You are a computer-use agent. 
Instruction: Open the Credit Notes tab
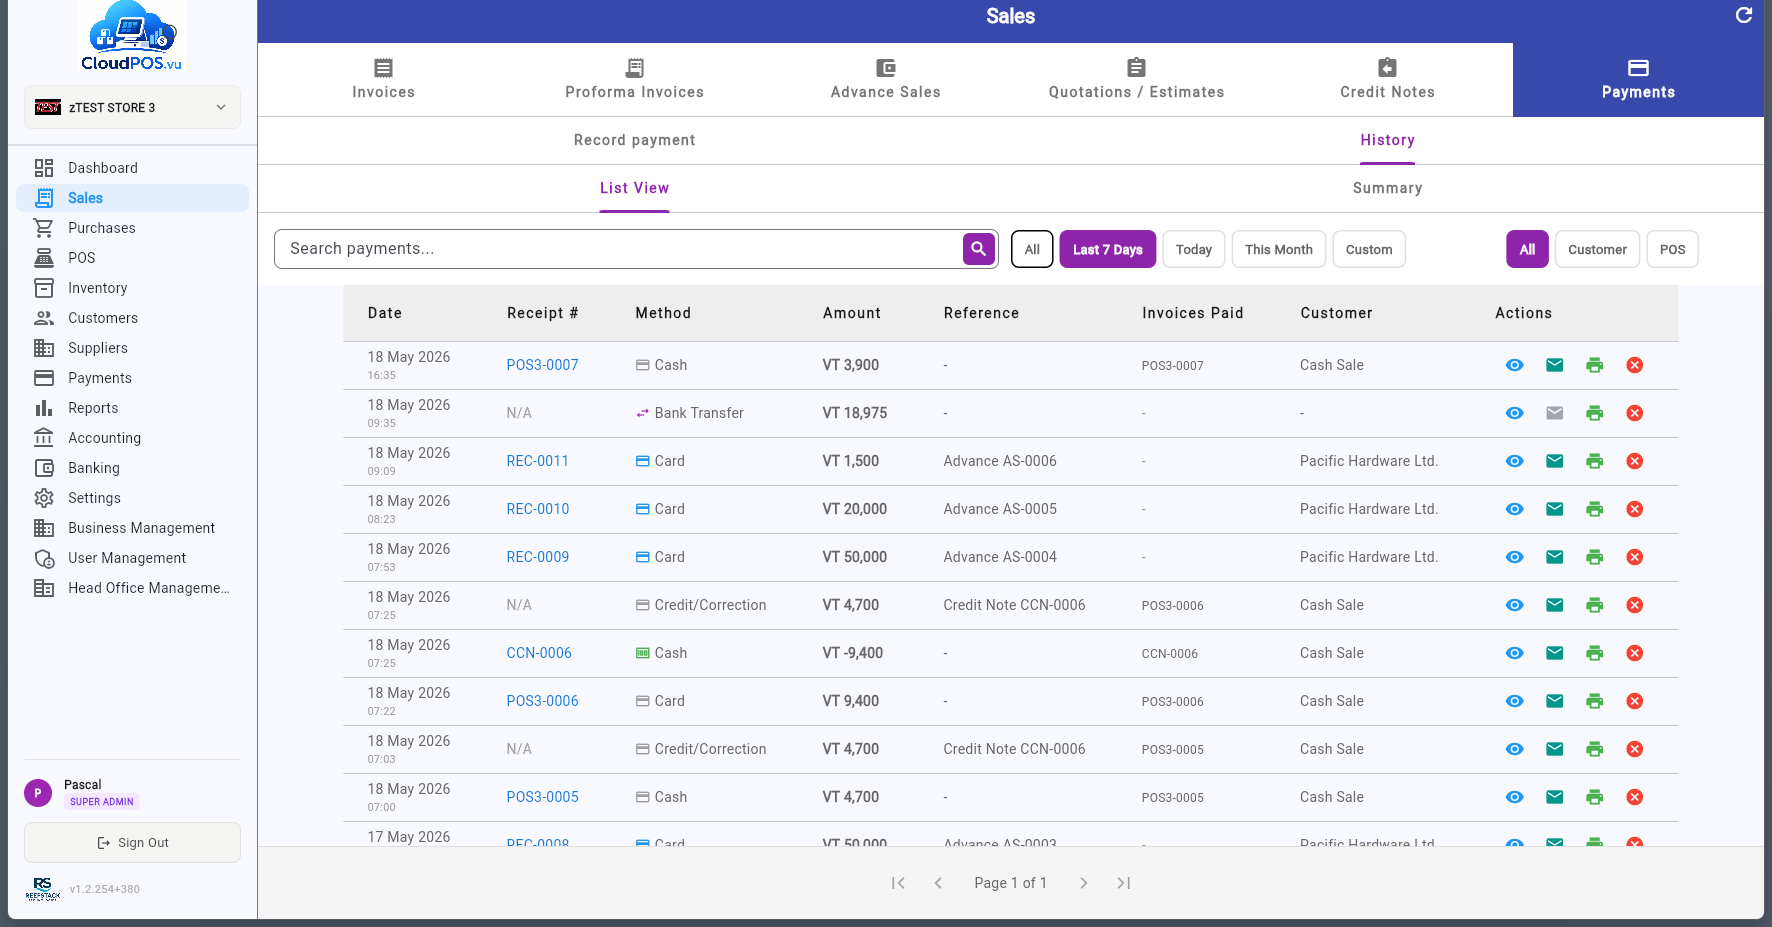click(x=1387, y=80)
